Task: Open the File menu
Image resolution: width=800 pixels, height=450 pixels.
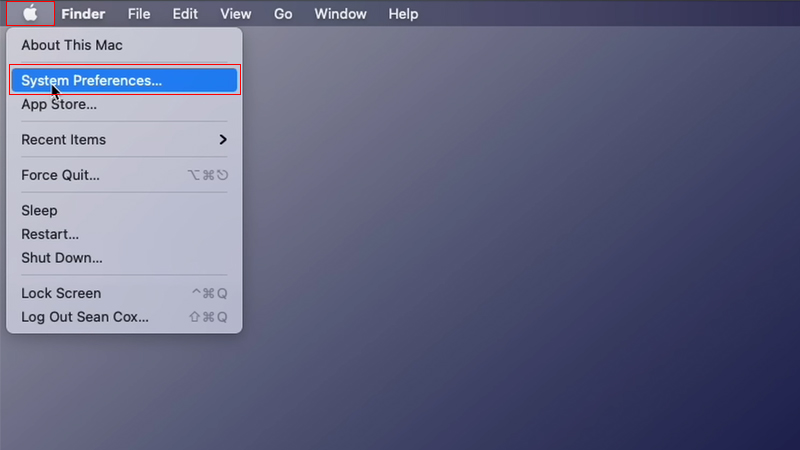Action: click(x=139, y=14)
